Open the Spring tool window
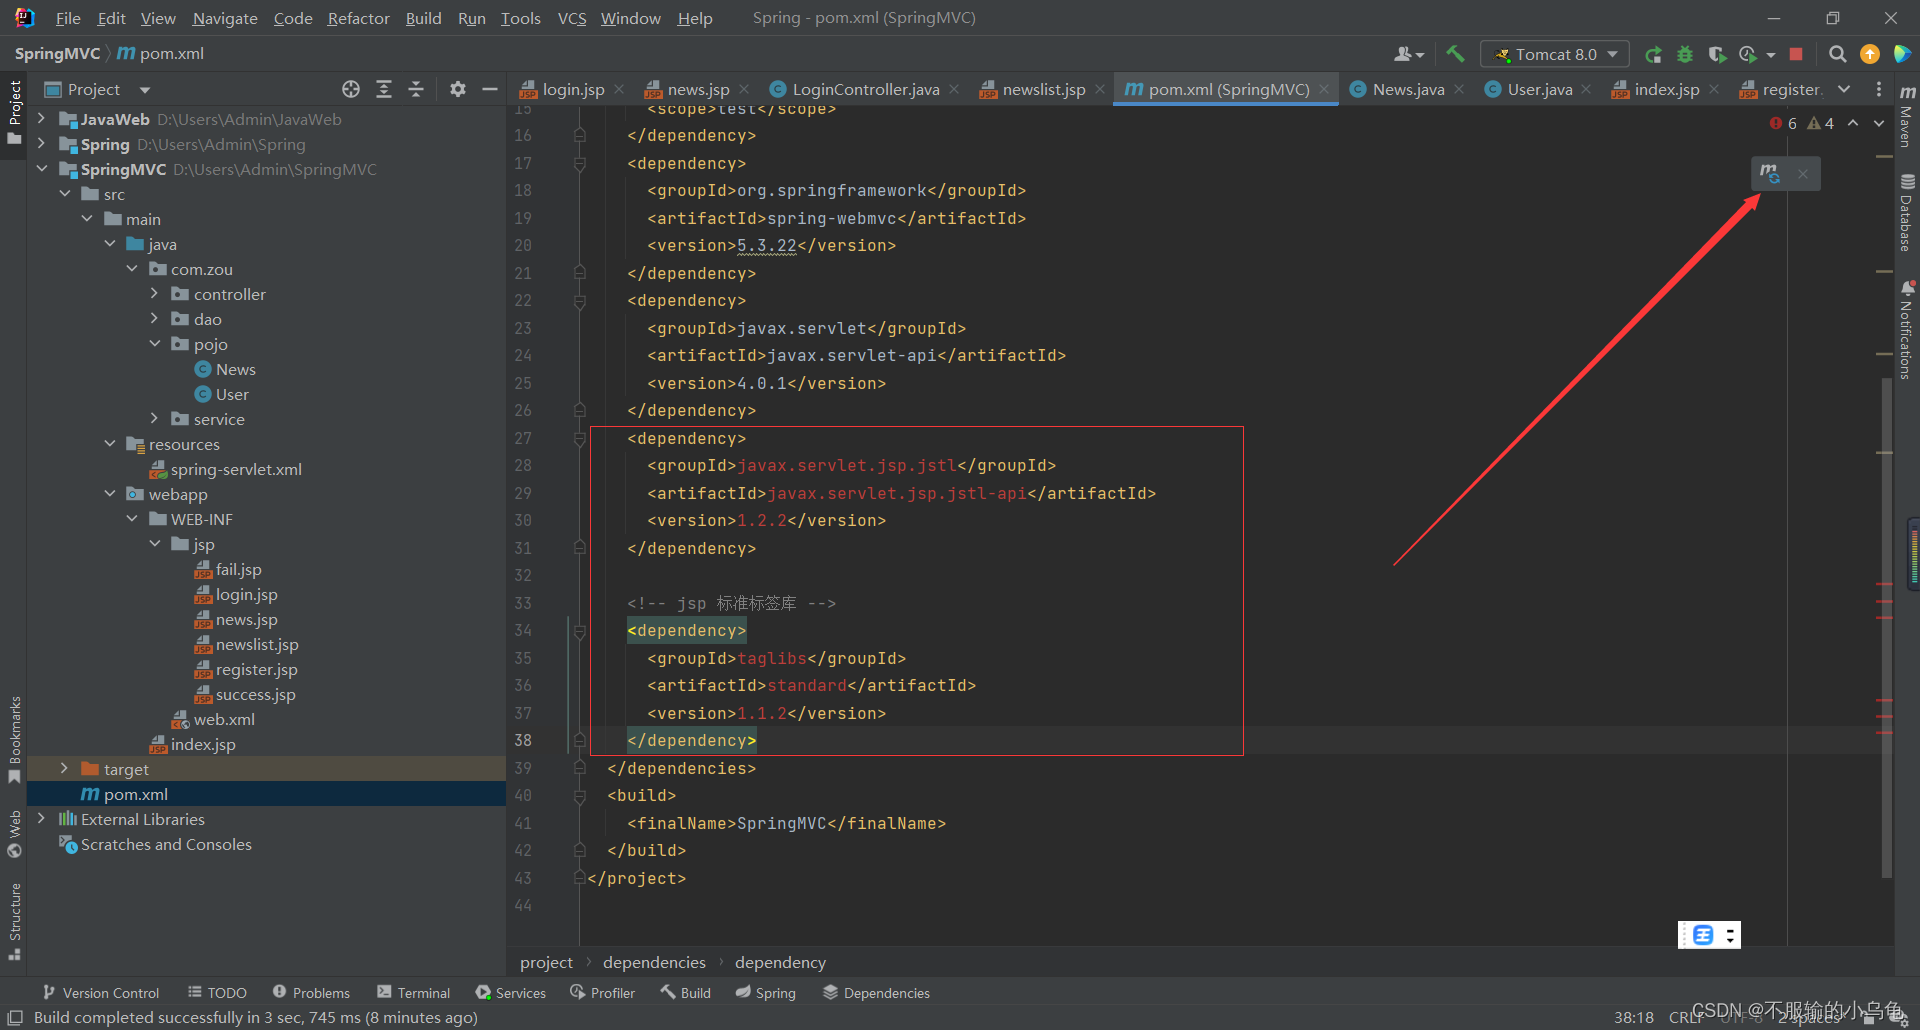 click(x=766, y=992)
